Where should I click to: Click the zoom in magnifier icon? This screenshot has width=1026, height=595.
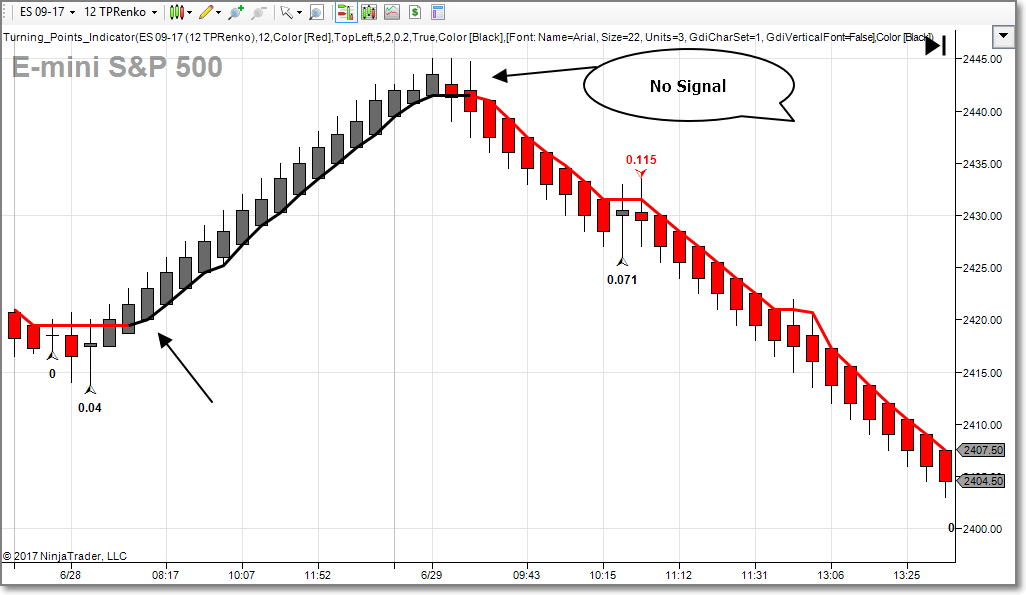(236, 12)
